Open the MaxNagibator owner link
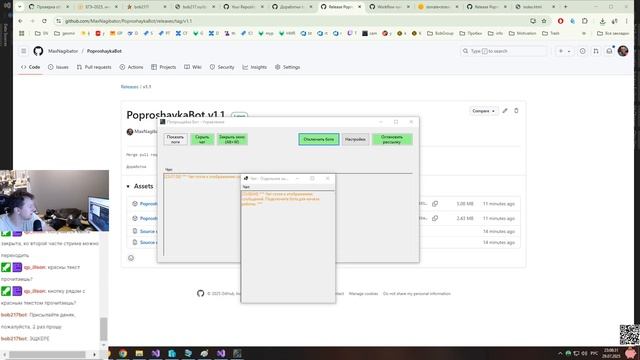The height and width of the screenshot is (360, 640). pos(63,51)
